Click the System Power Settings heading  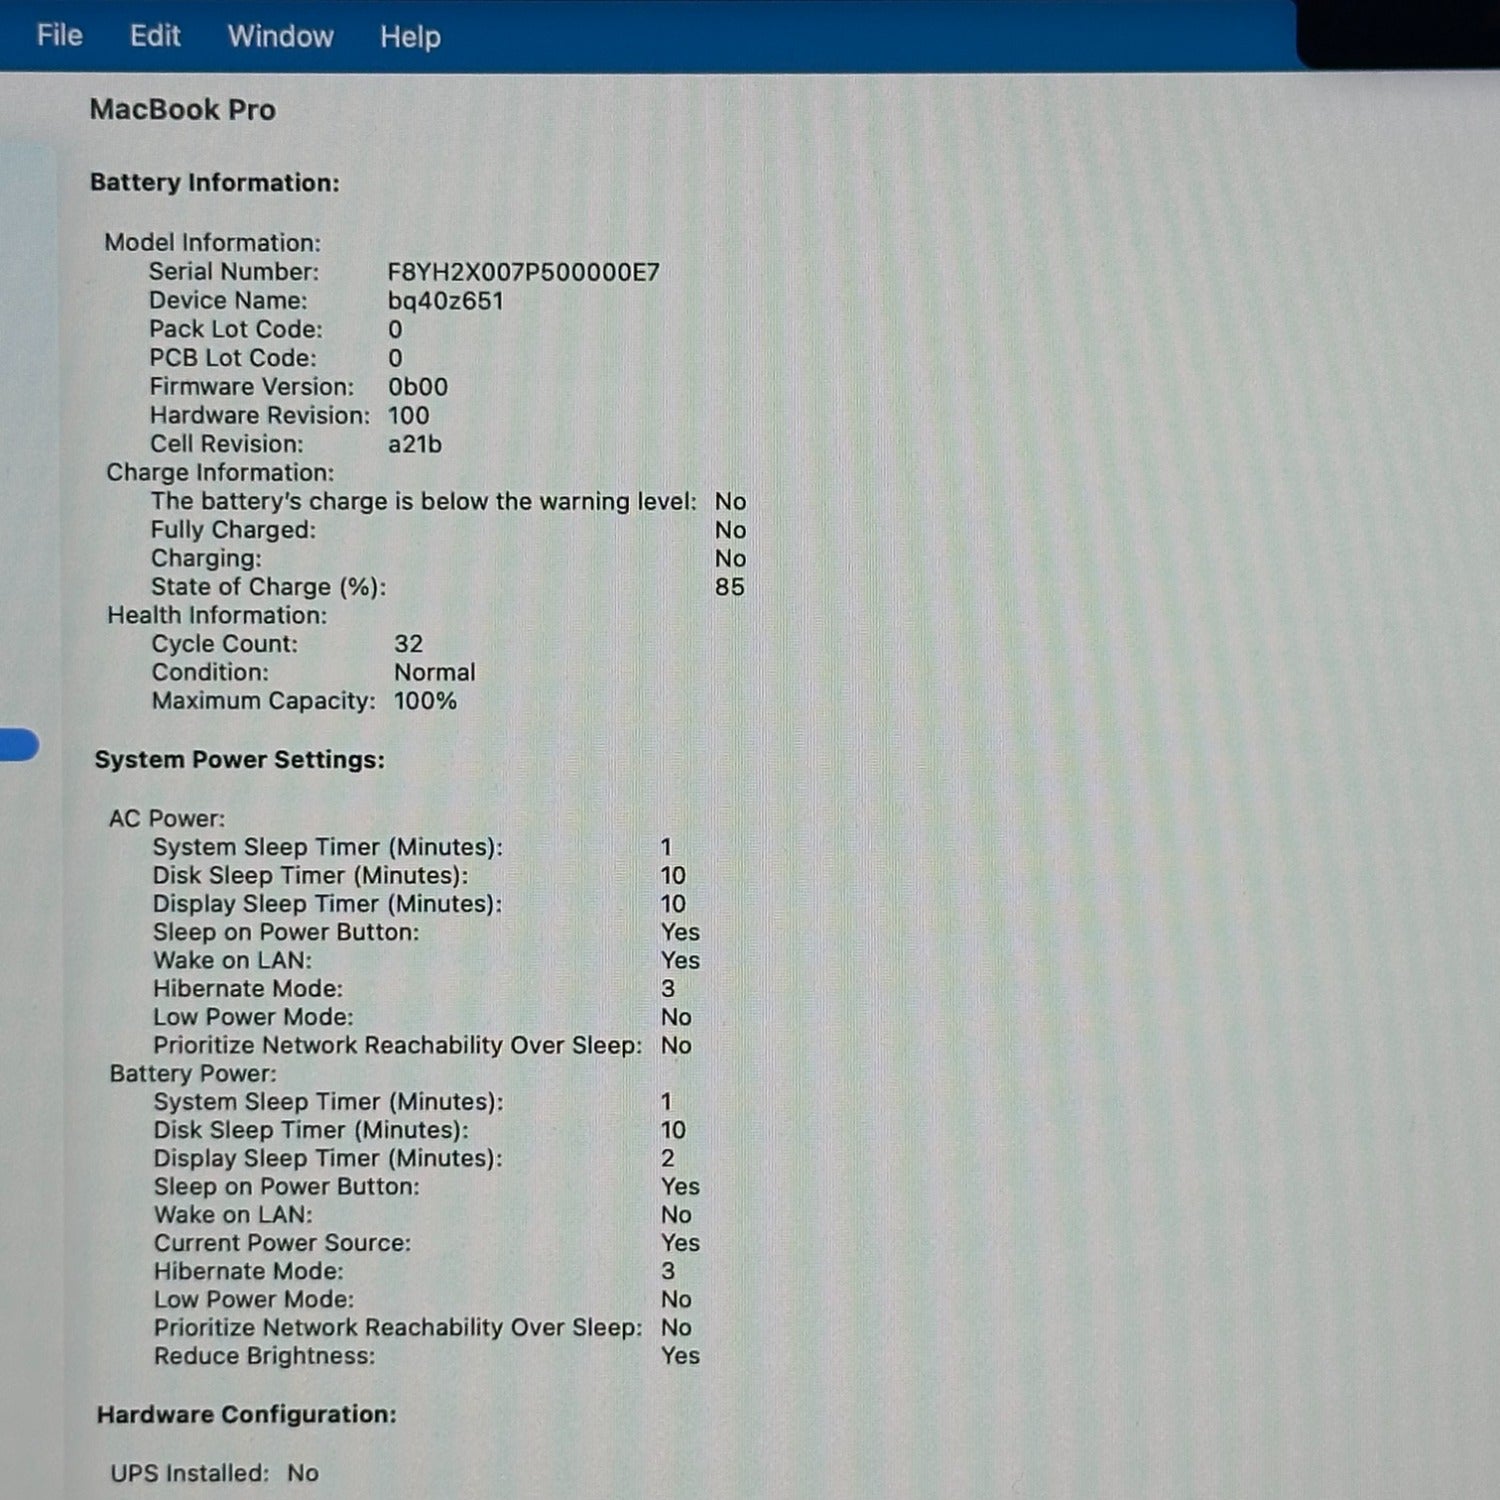(239, 759)
